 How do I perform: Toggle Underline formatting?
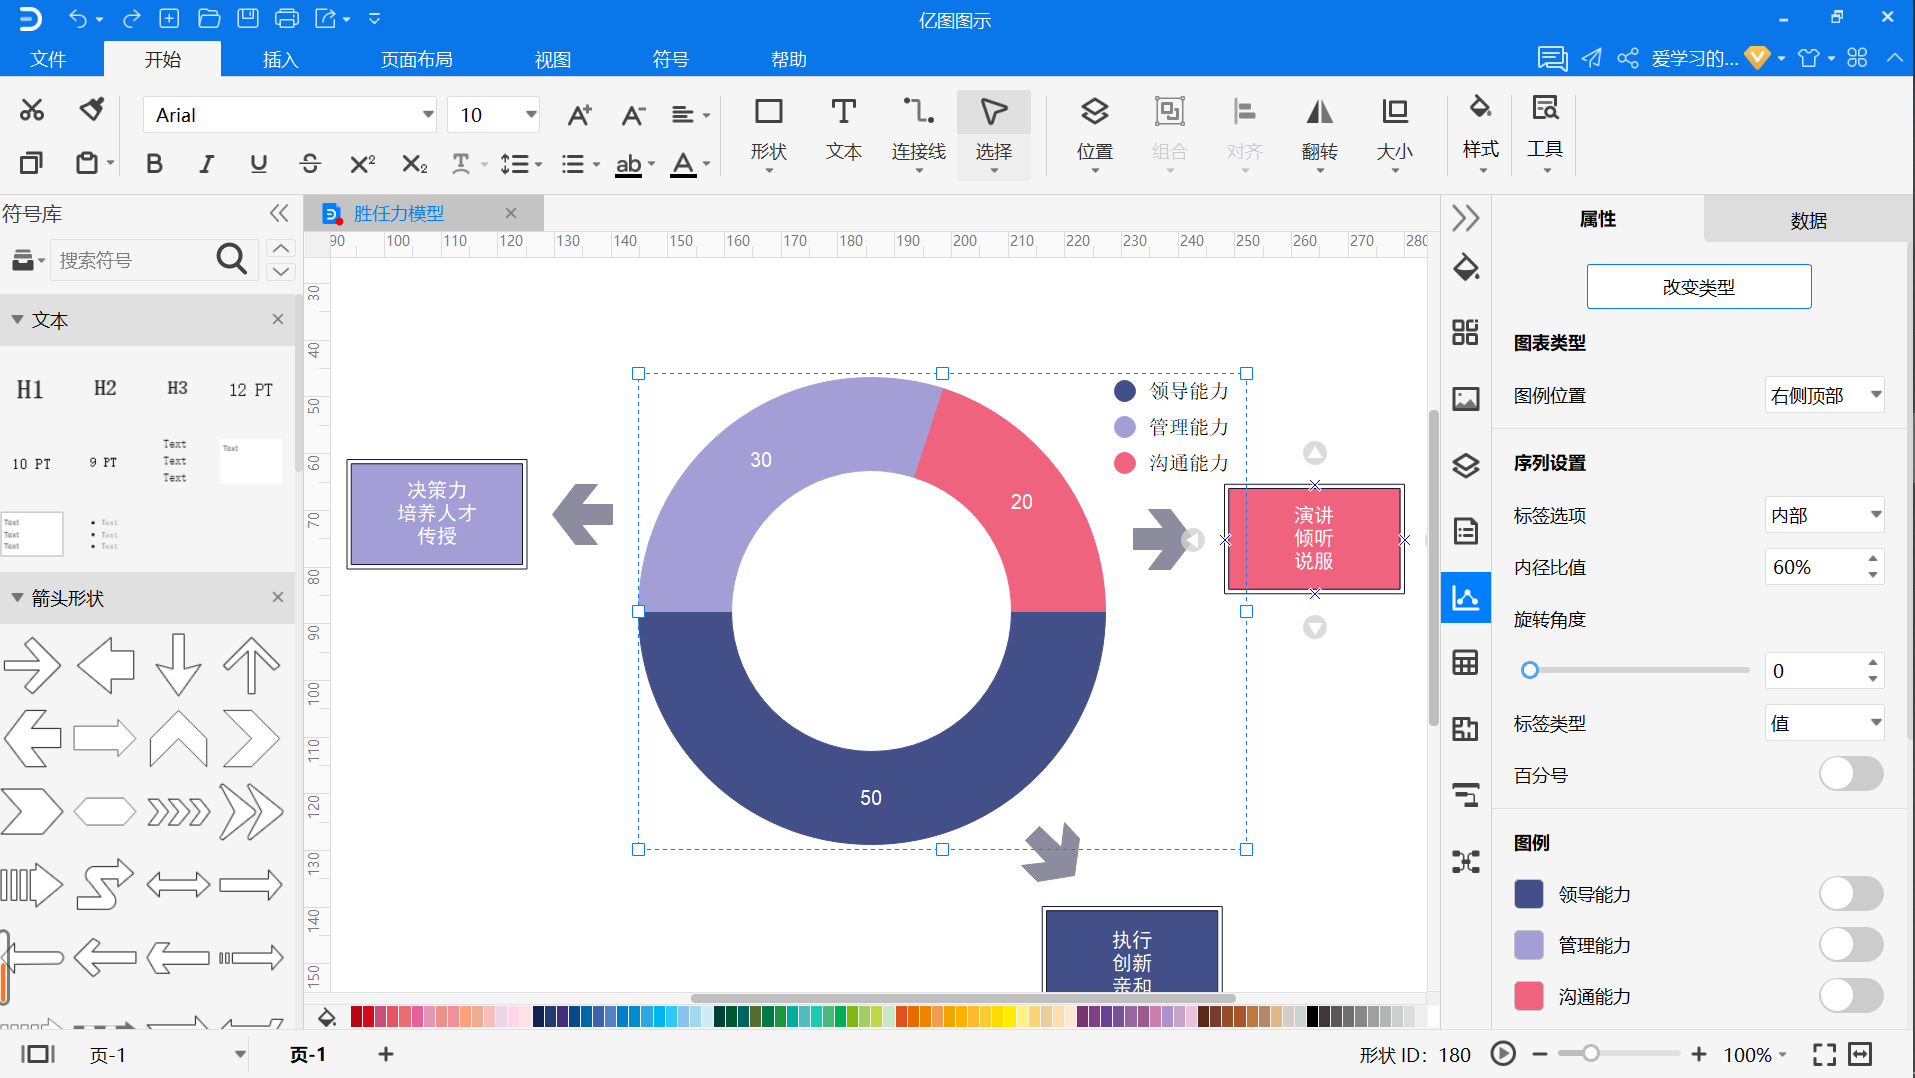pos(258,163)
